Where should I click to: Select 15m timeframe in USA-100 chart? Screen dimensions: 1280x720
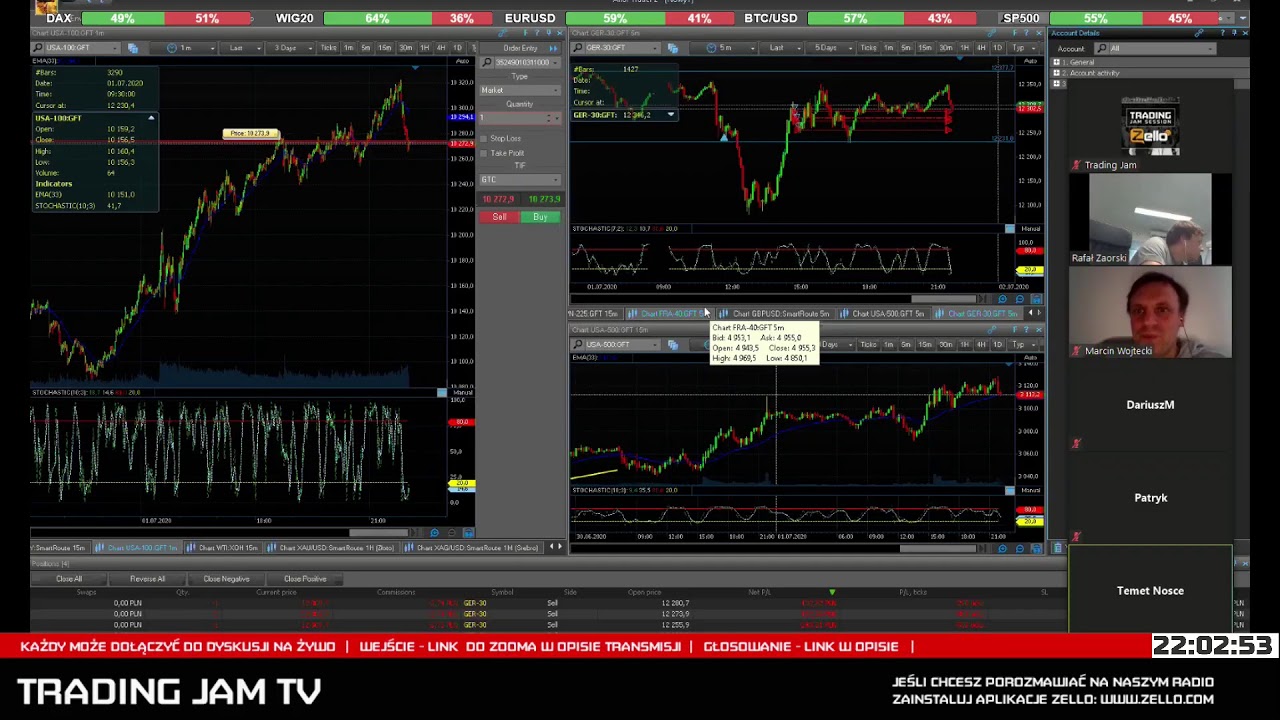click(385, 48)
